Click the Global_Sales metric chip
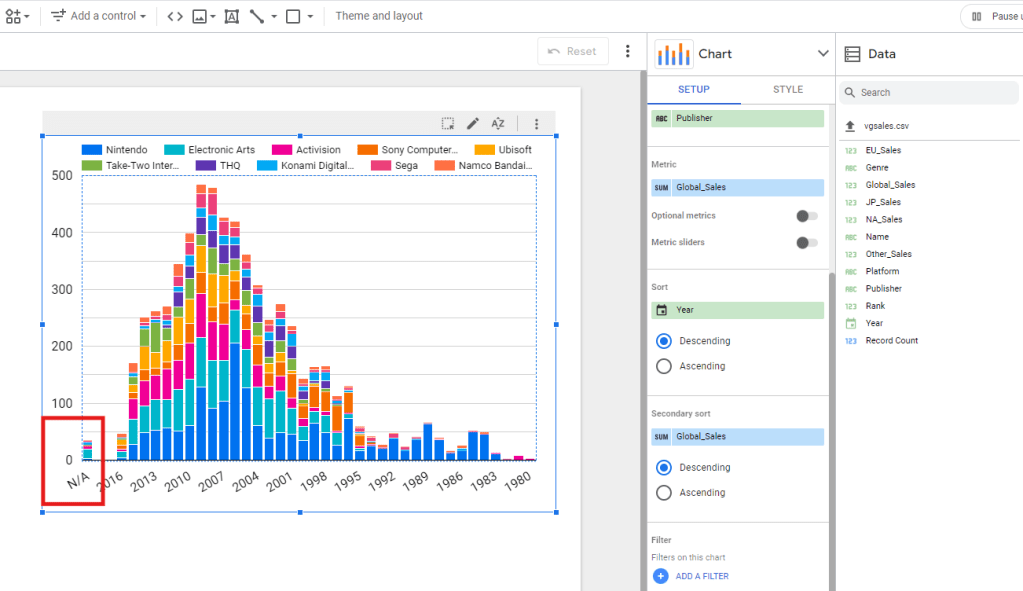1023x591 pixels. click(x=737, y=188)
